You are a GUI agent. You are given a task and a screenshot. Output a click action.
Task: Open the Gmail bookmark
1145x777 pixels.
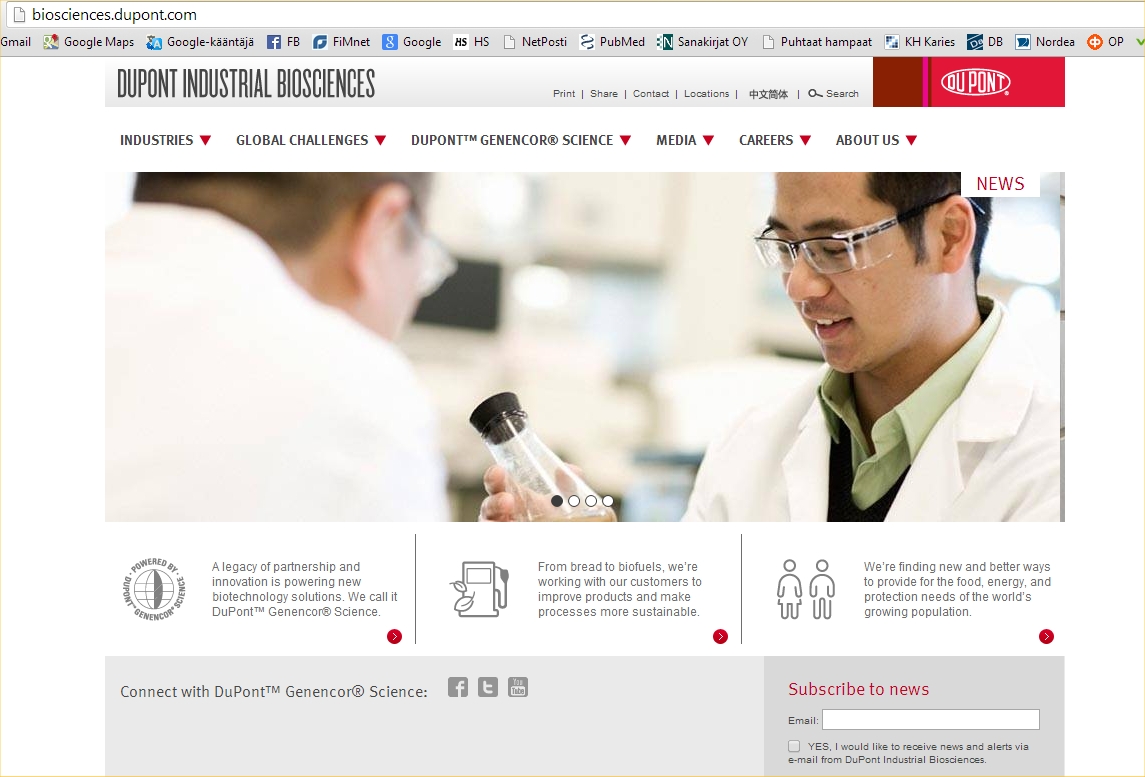coord(15,42)
